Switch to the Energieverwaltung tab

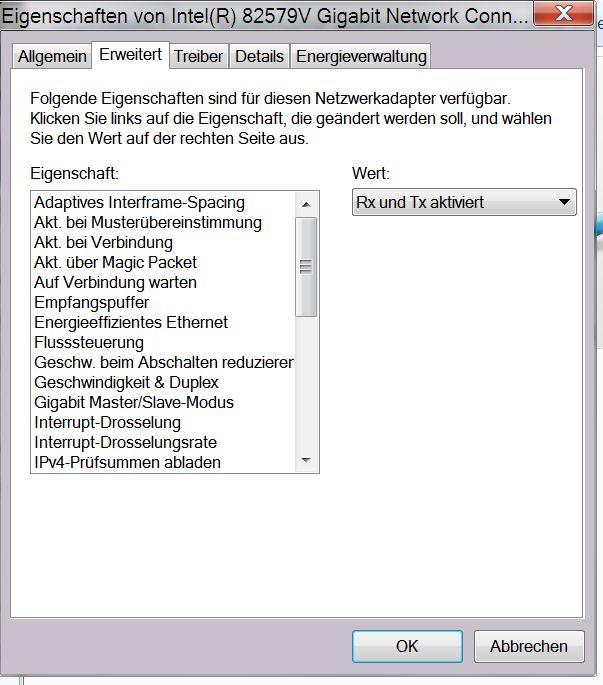tap(361, 56)
